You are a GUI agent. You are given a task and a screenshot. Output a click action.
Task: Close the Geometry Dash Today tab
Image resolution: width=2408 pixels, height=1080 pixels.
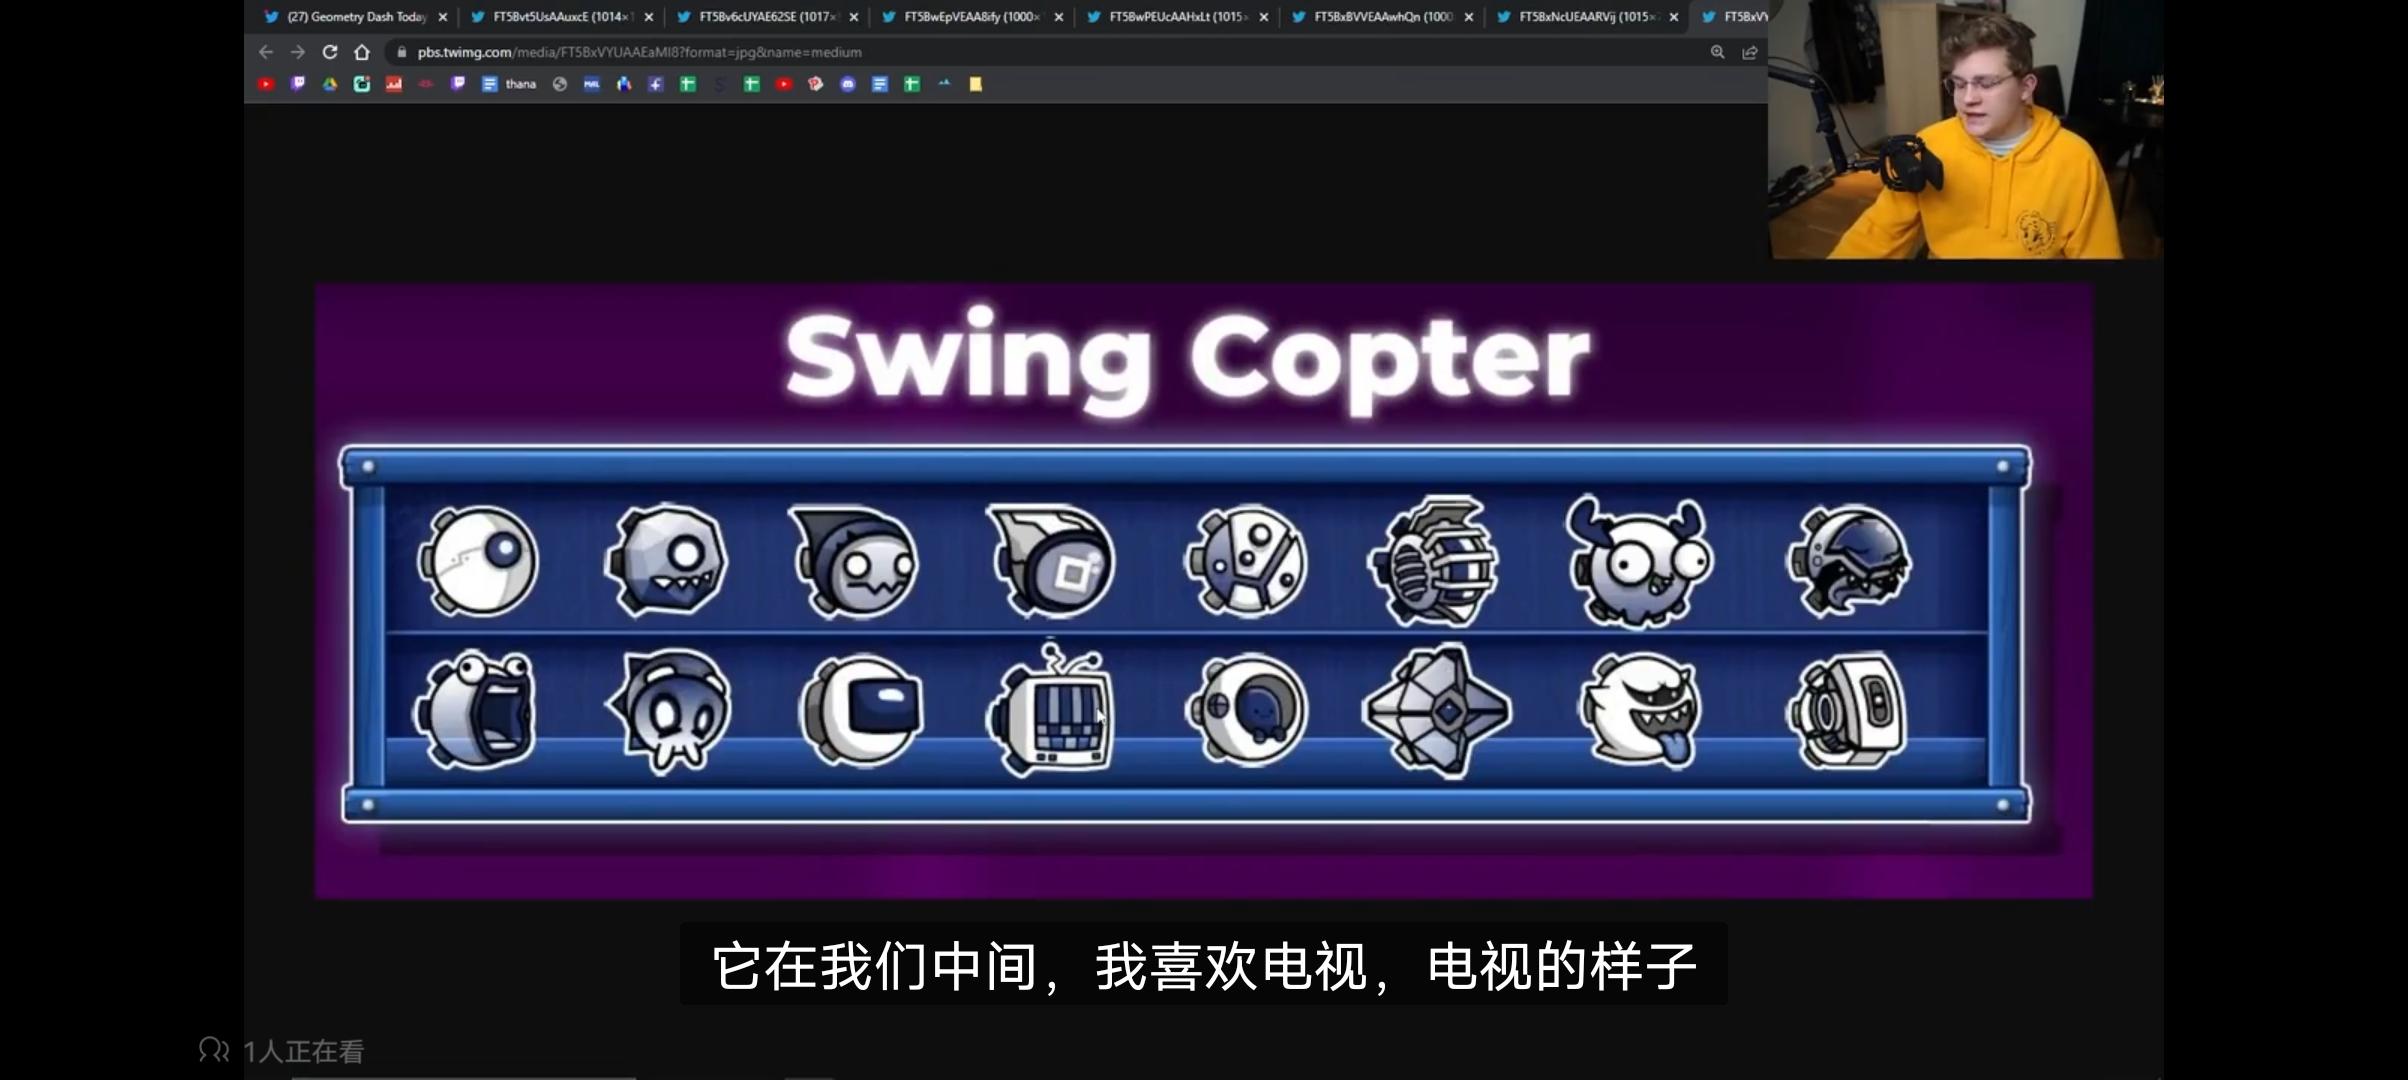(x=443, y=17)
